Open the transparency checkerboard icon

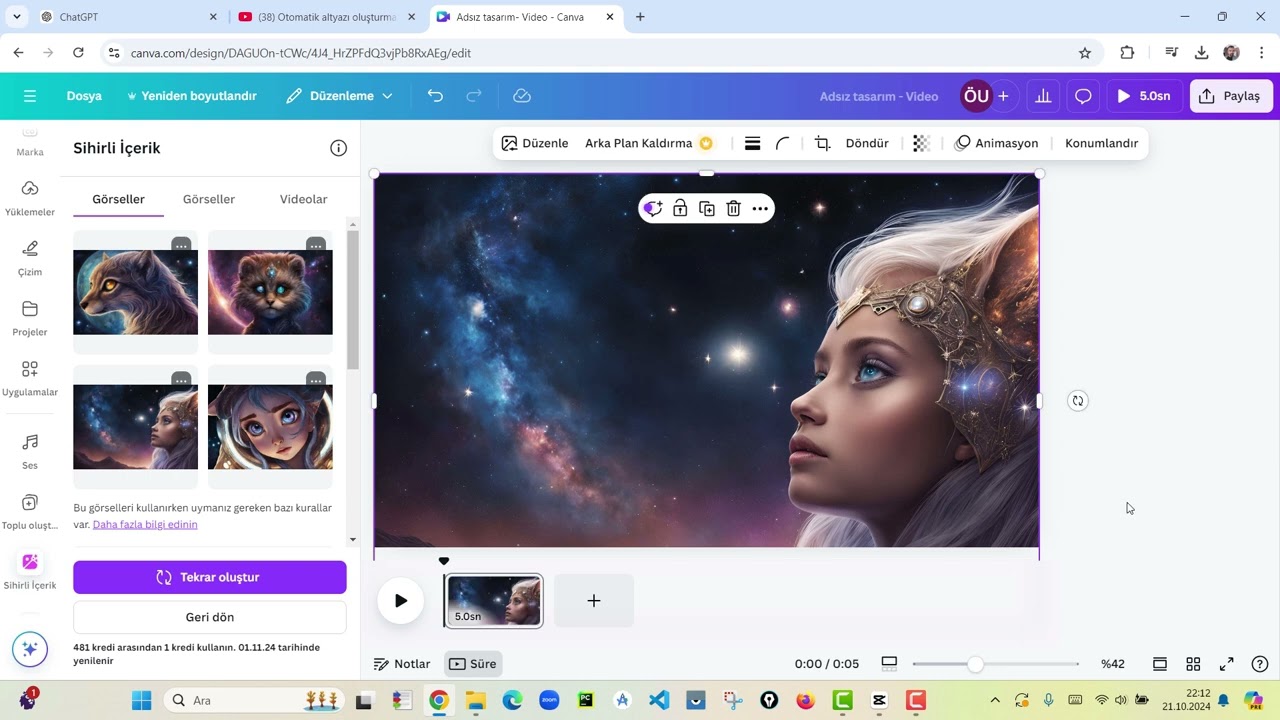tap(921, 143)
